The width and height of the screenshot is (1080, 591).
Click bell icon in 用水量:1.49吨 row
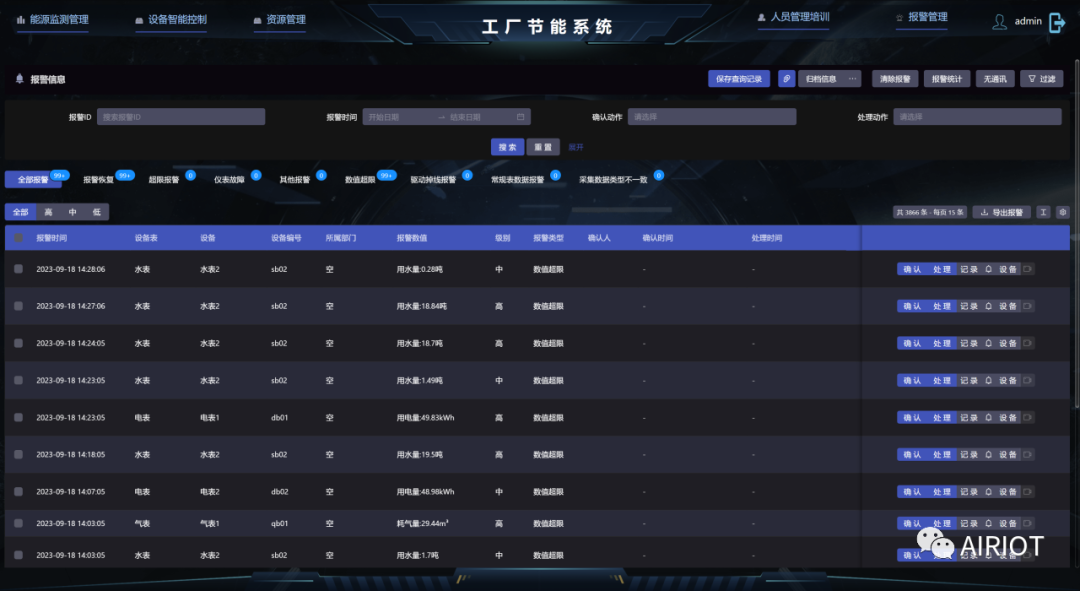pos(988,381)
